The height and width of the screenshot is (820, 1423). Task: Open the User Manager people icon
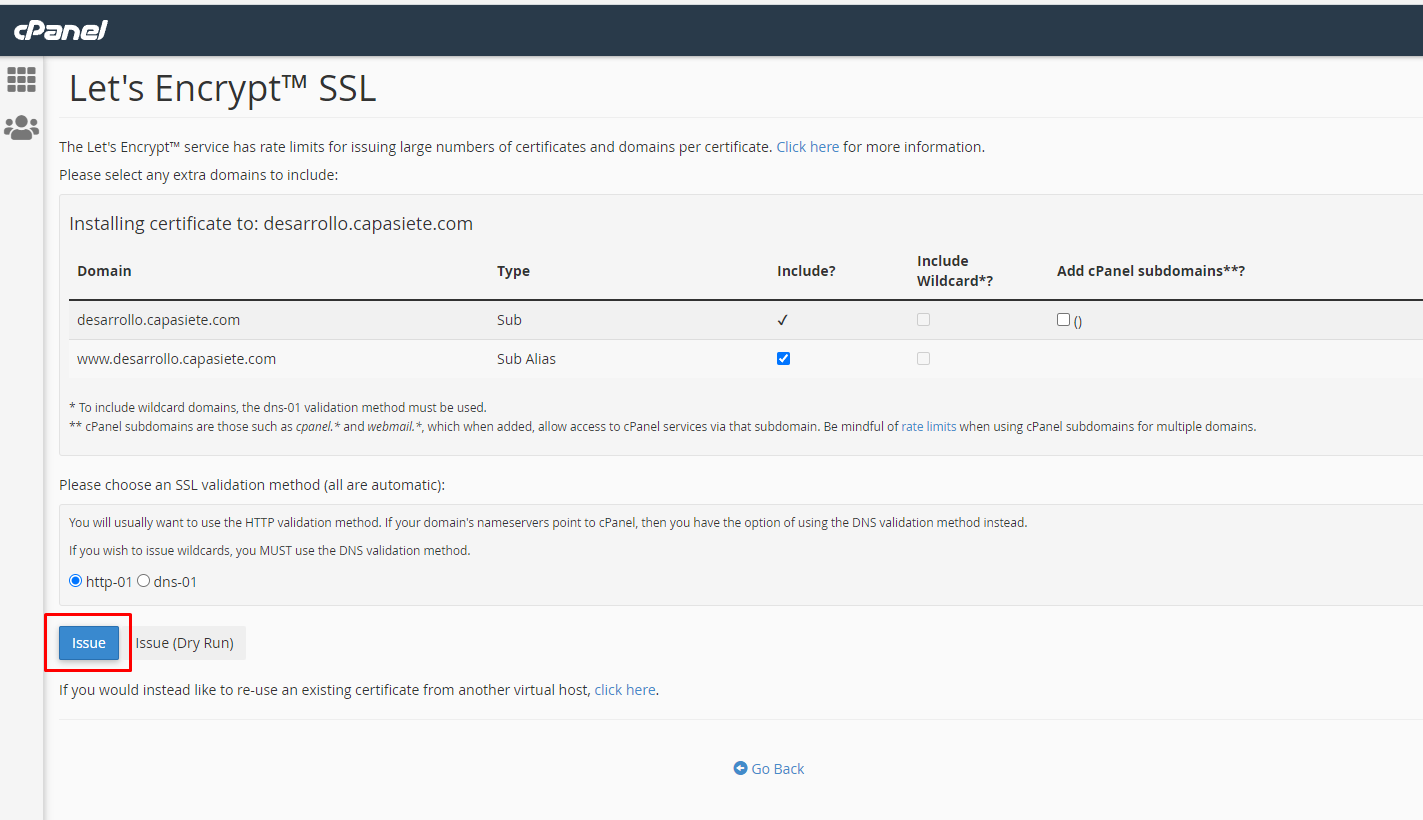pos(21,127)
